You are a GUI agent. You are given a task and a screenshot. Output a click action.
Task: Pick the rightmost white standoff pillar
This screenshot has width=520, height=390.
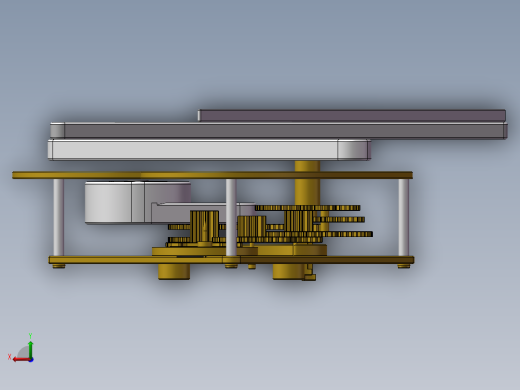[403, 217]
